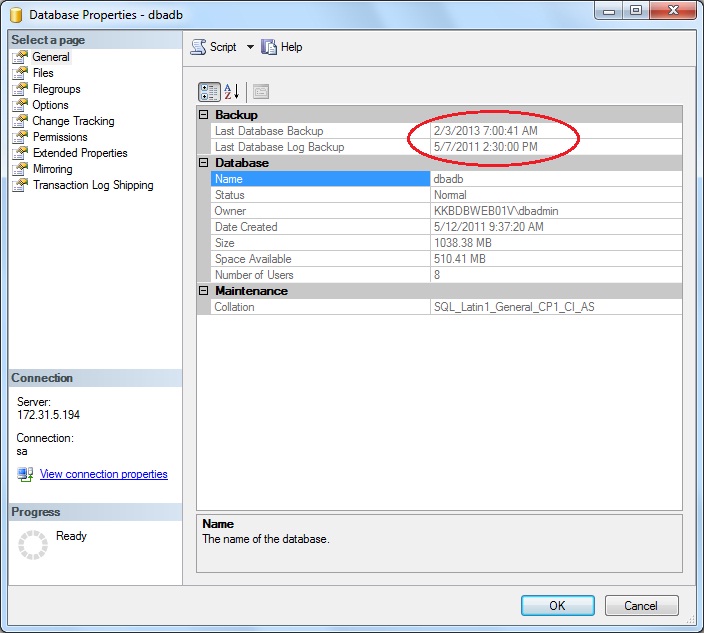704x633 pixels.
Task: Click the server address 172.31.5.194
Action: click(48, 415)
